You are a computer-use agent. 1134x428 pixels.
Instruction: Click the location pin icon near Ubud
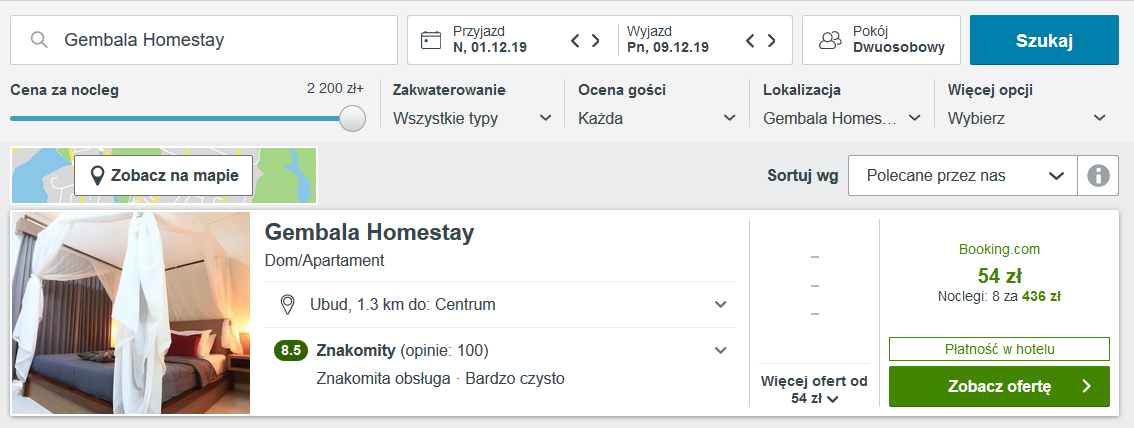coord(287,304)
